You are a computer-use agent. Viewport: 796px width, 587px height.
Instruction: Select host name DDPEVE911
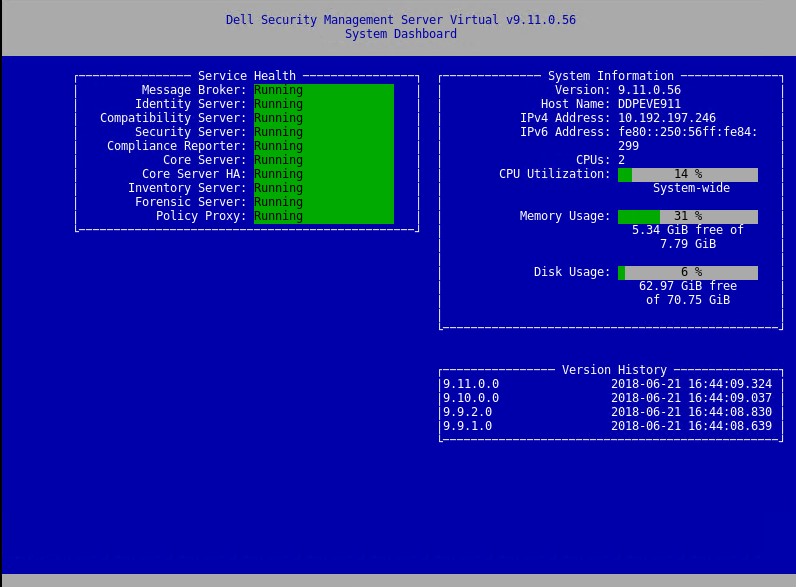649,104
